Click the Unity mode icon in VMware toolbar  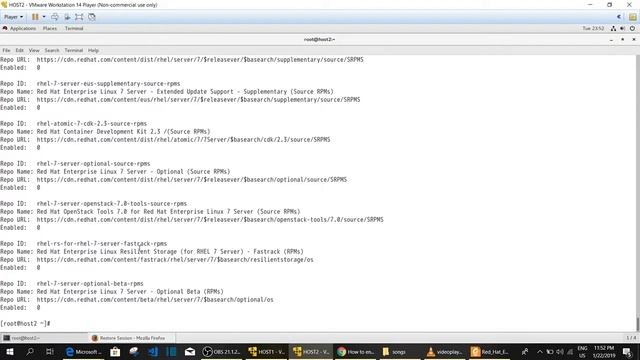[92, 17]
